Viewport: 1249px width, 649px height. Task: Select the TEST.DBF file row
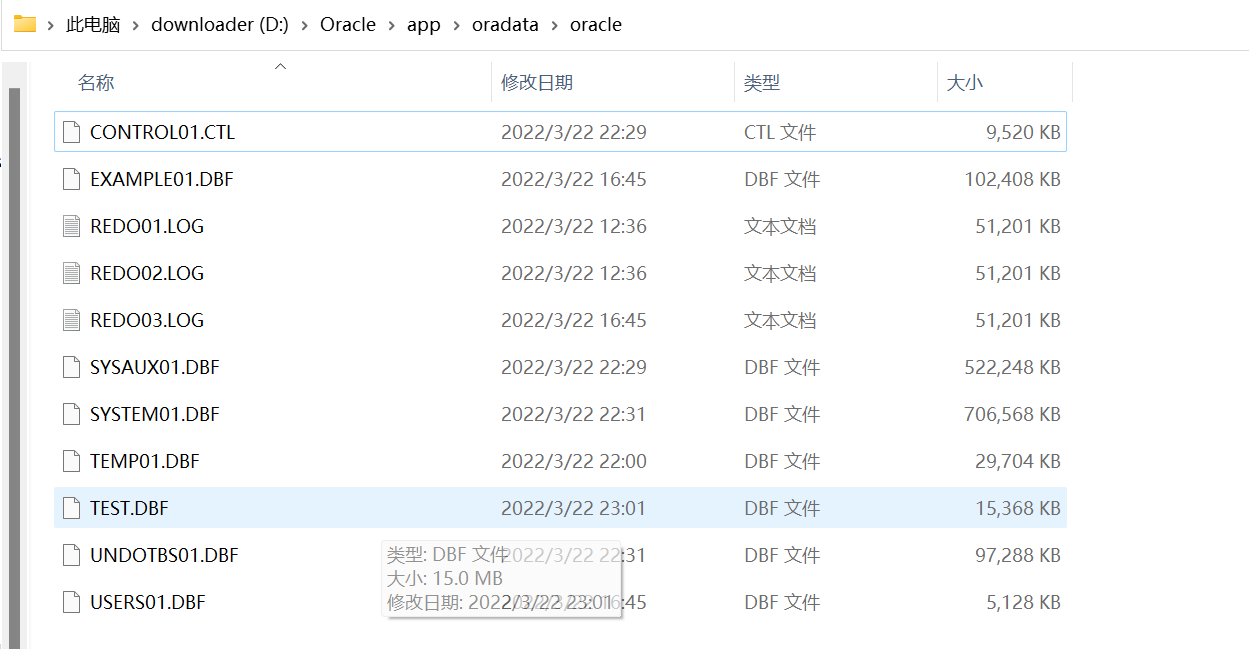(130, 508)
